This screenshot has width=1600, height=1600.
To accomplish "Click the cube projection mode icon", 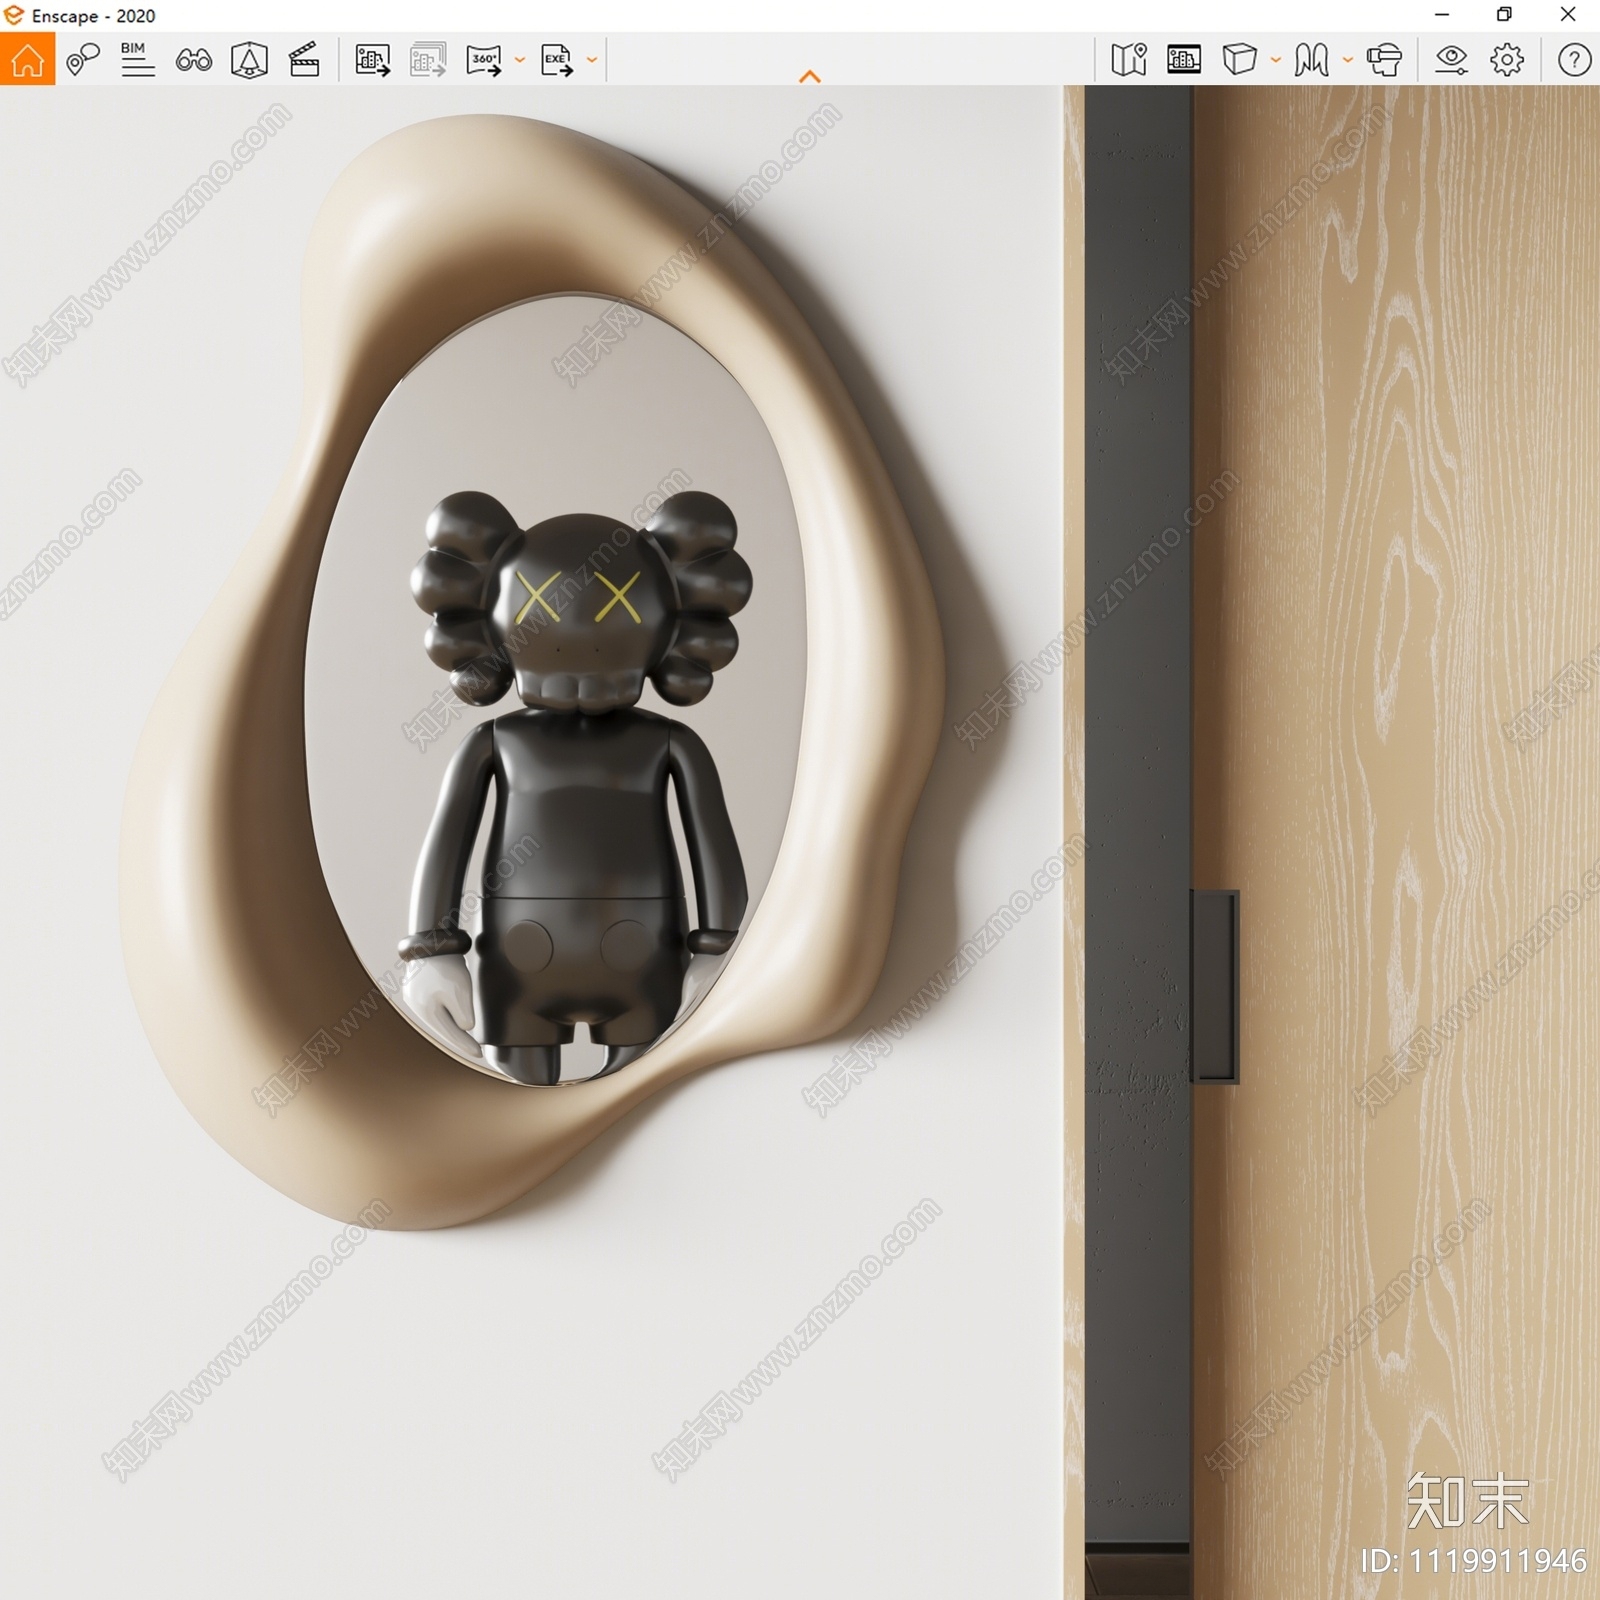I will click(1239, 60).
